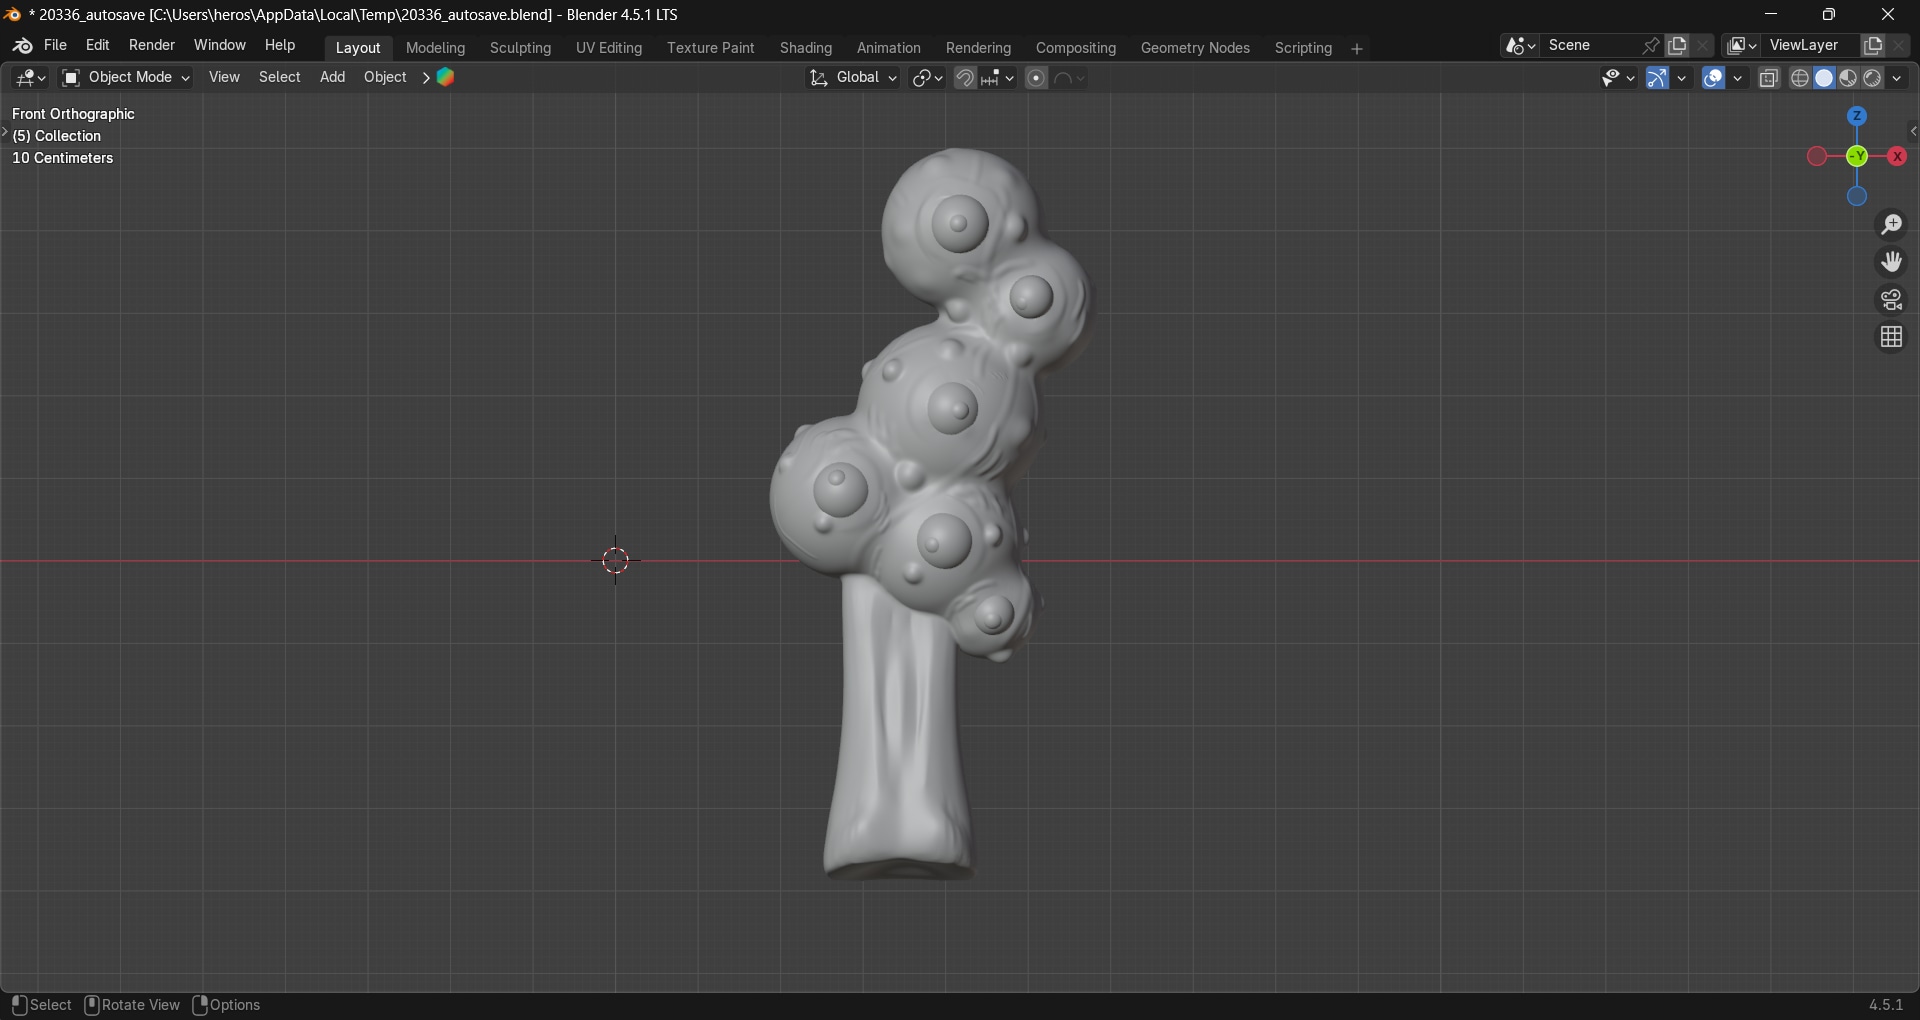Click the pan view hand icon

pyautogui.click(x=1891, y=262)
